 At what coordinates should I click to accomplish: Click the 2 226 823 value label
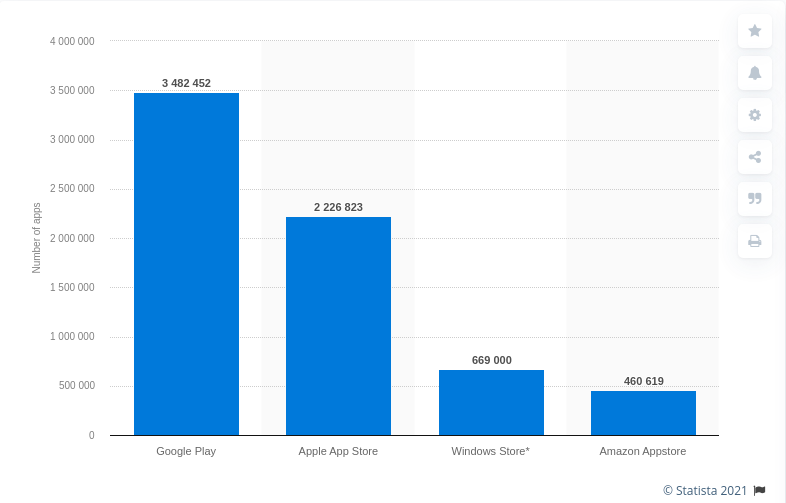pos(338,207)
